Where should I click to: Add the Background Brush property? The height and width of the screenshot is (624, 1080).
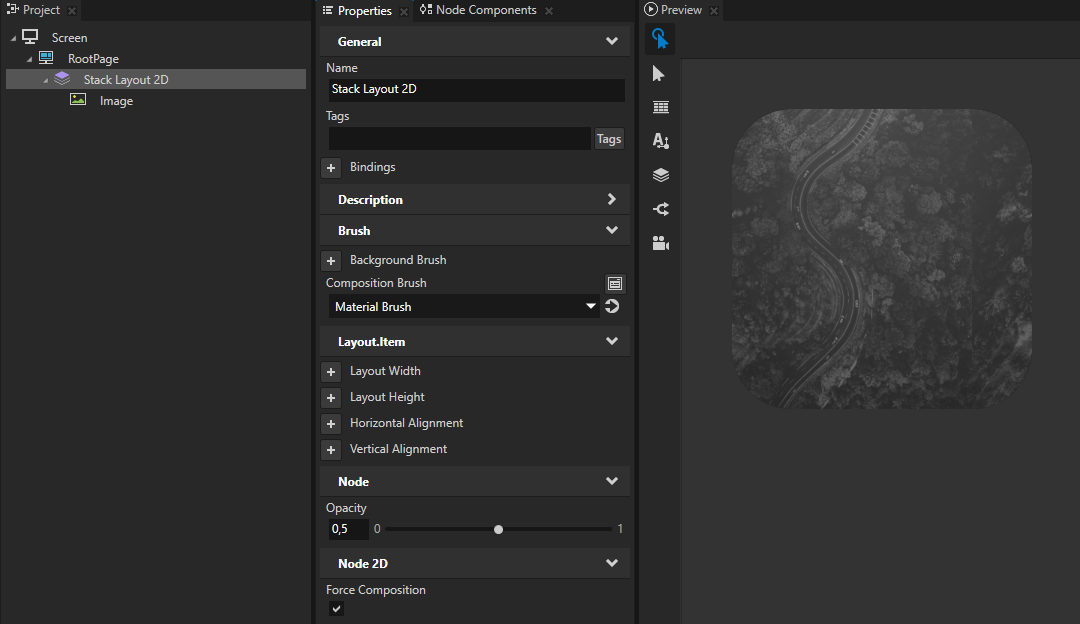[331, 261]
